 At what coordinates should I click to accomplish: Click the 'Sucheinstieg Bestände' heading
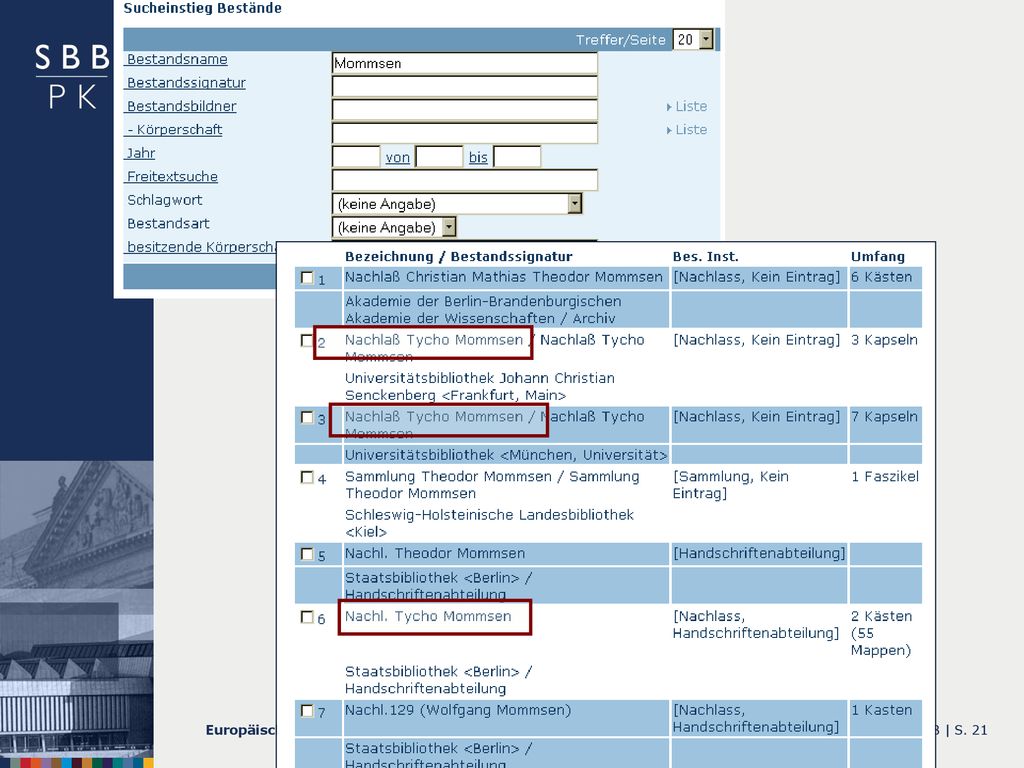pos(202,8)
